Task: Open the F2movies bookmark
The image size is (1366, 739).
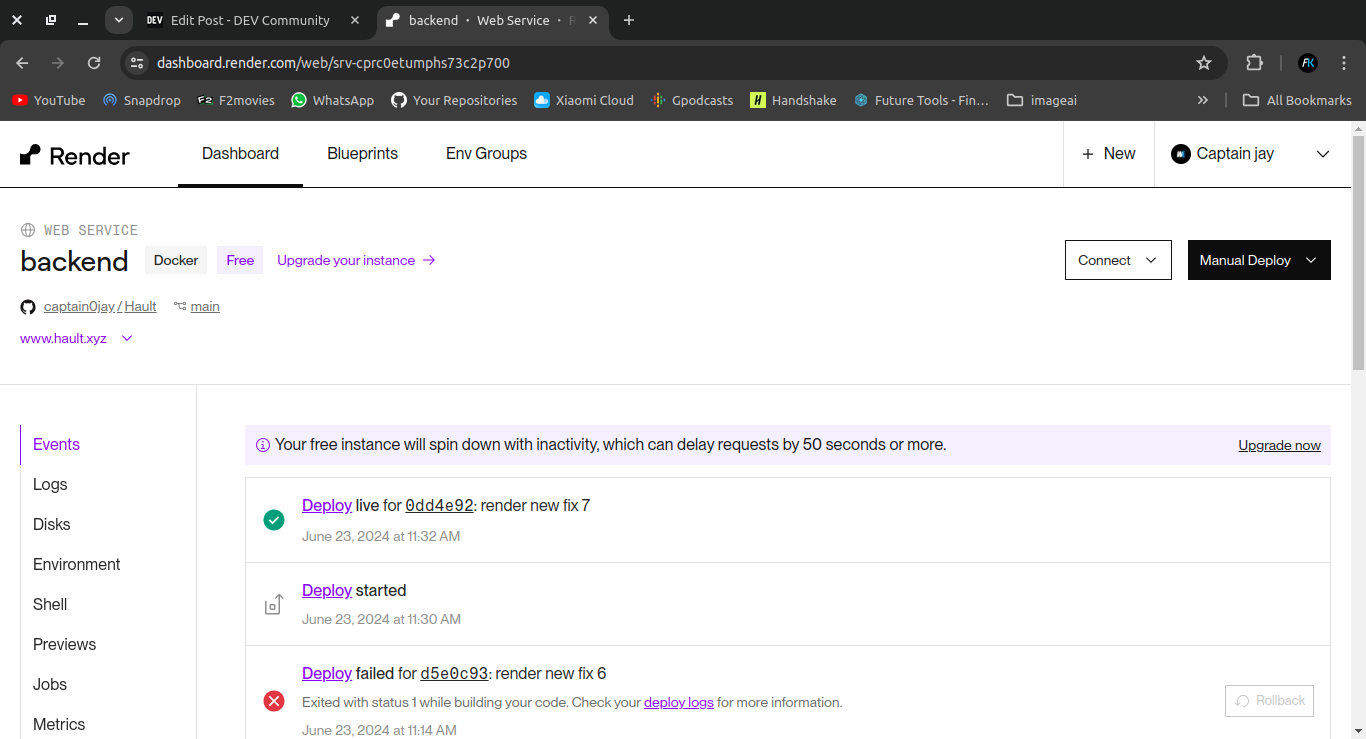Action: coord(236,100)
